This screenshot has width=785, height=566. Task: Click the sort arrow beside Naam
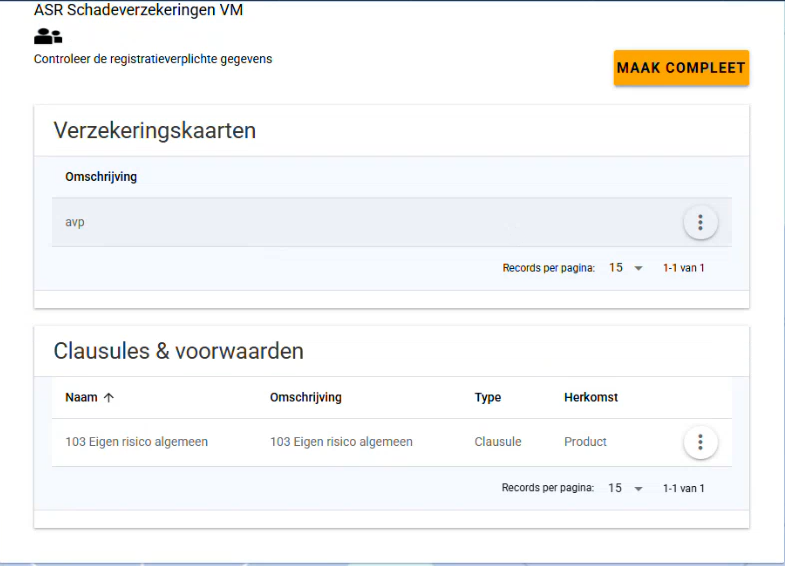(x=109, y=398)
